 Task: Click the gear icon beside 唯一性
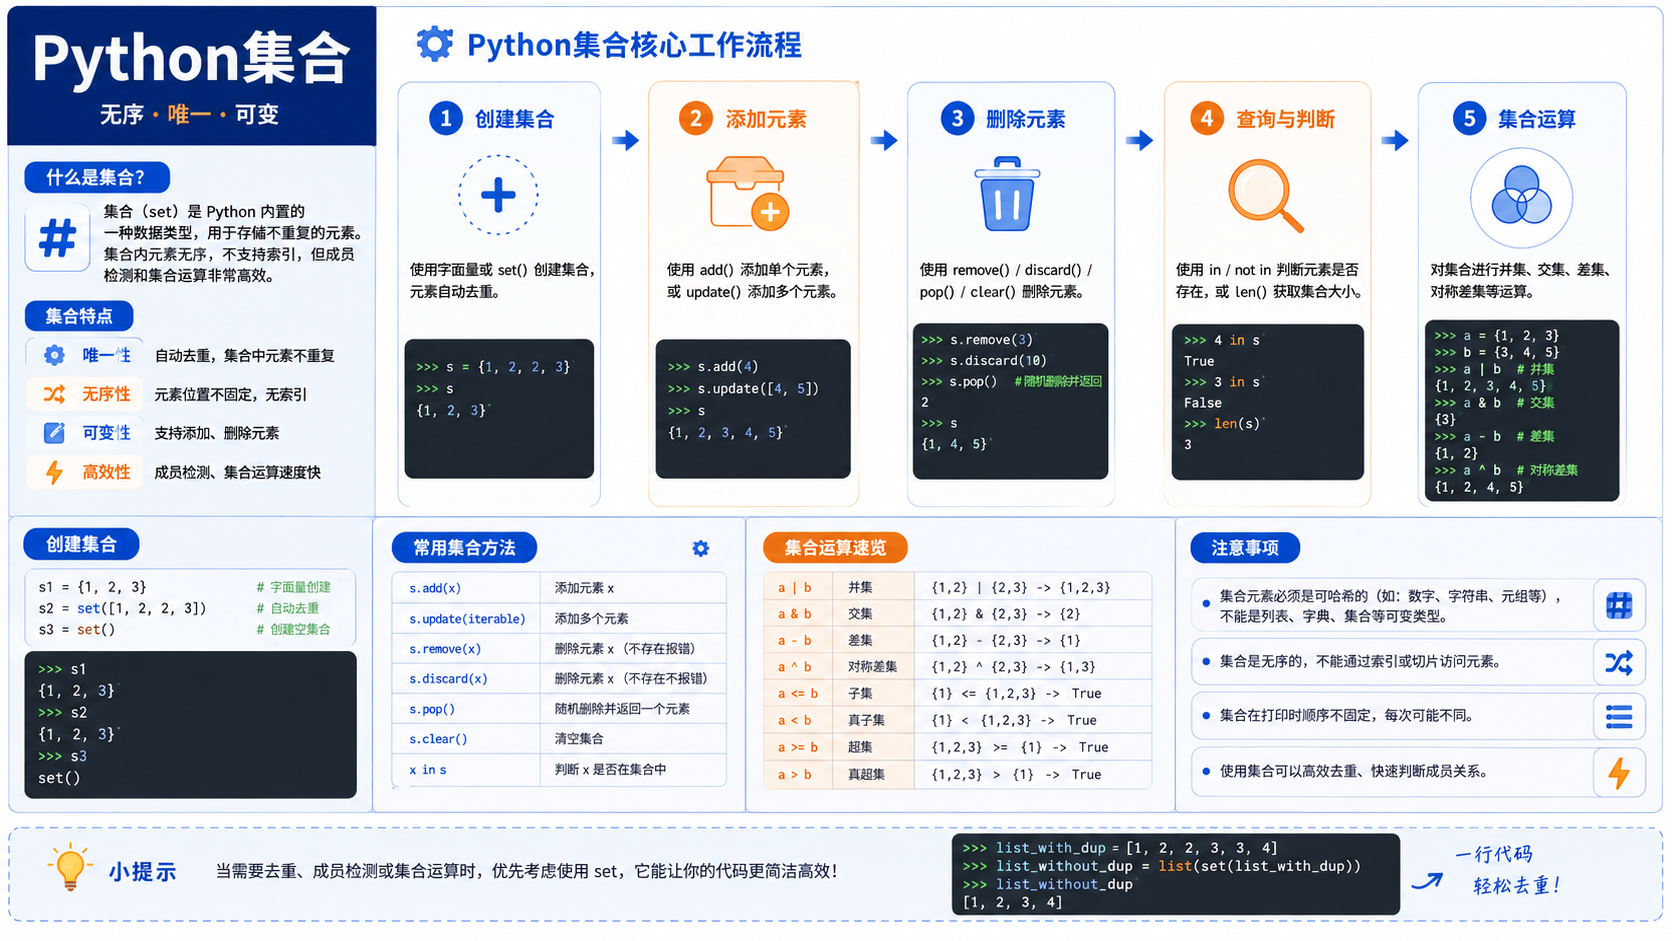tap(54, 355)
